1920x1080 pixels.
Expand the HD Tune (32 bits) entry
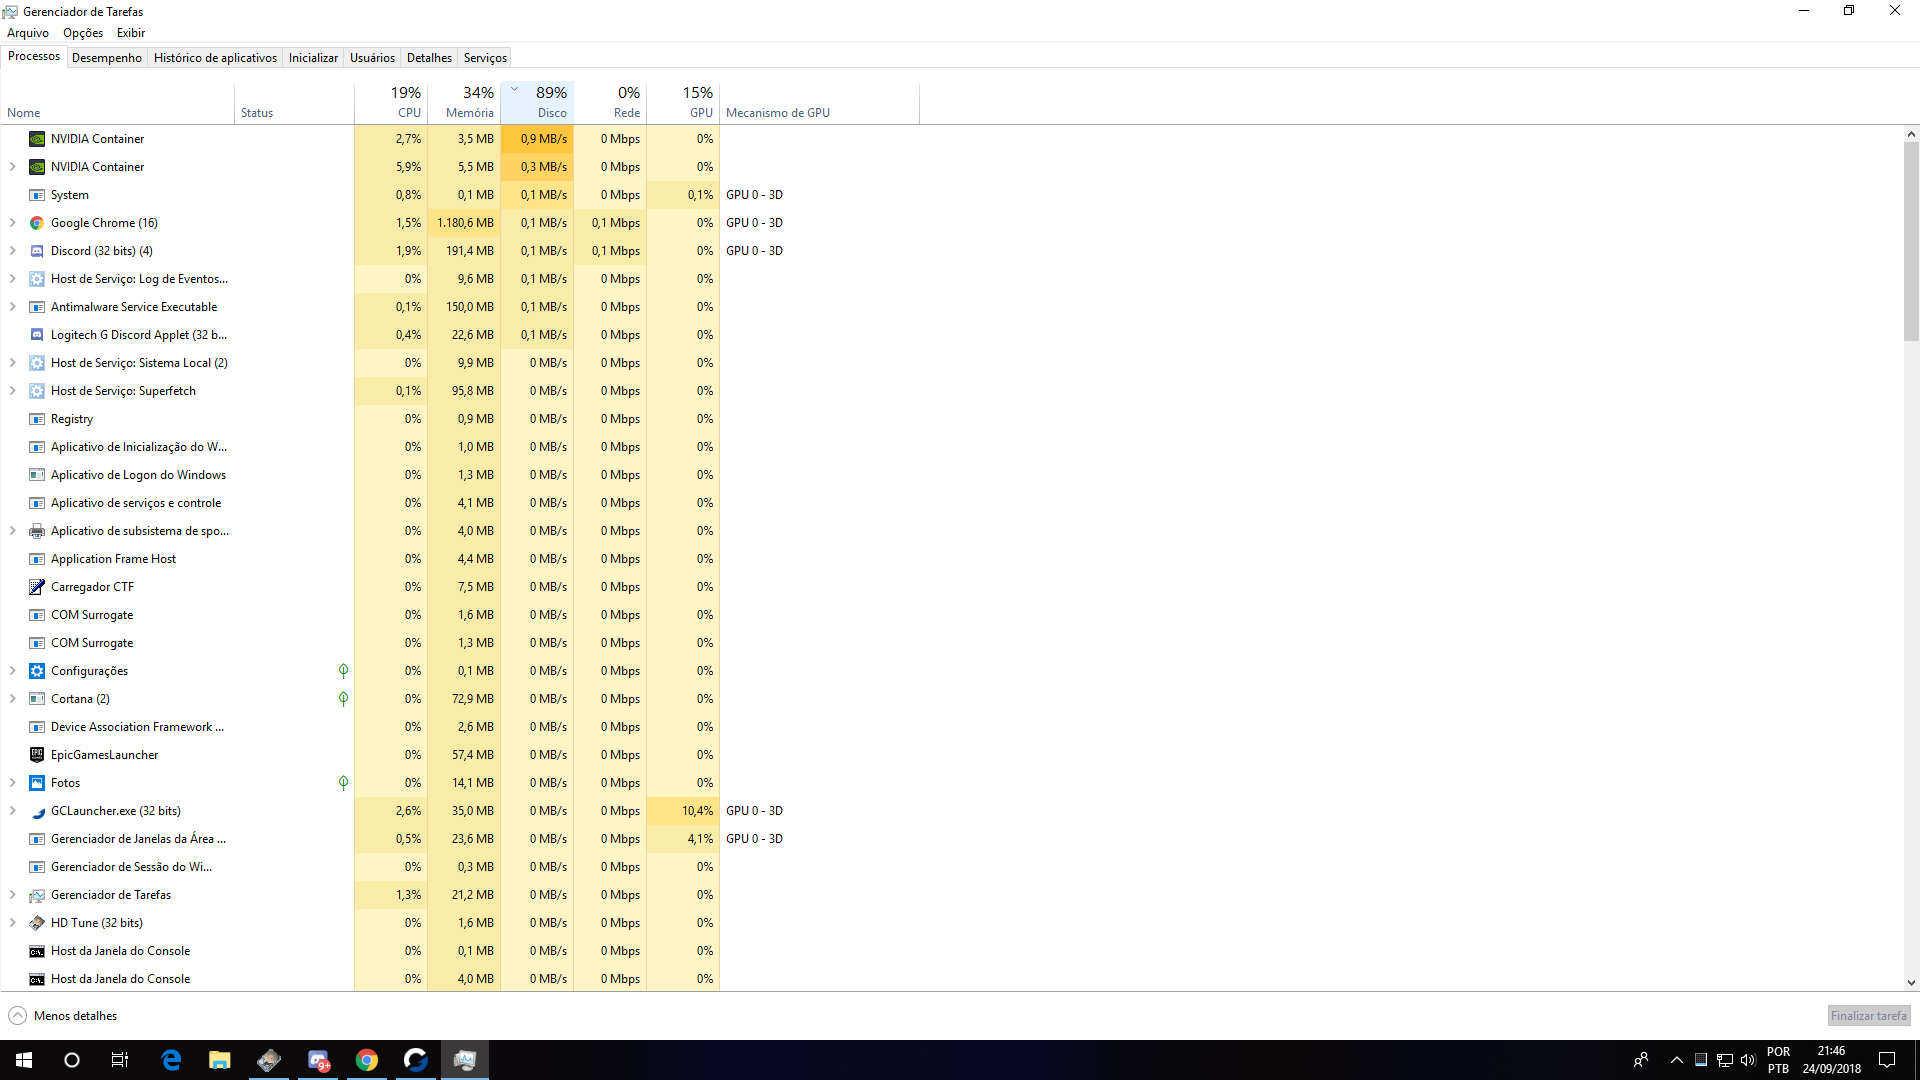point(13,923)
